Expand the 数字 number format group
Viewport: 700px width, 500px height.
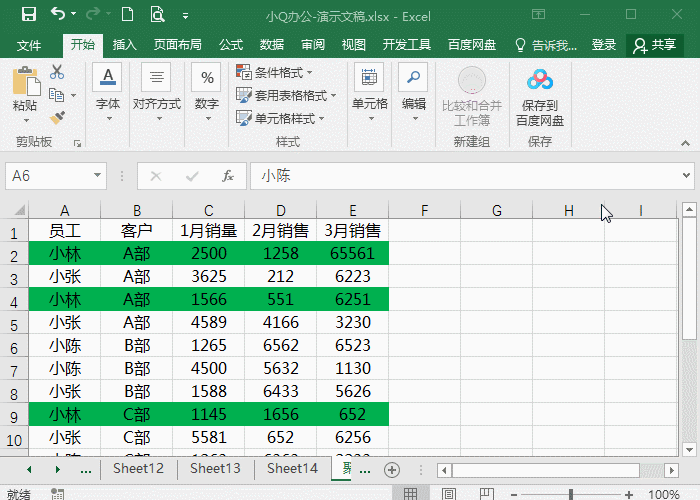coord(207,92)
